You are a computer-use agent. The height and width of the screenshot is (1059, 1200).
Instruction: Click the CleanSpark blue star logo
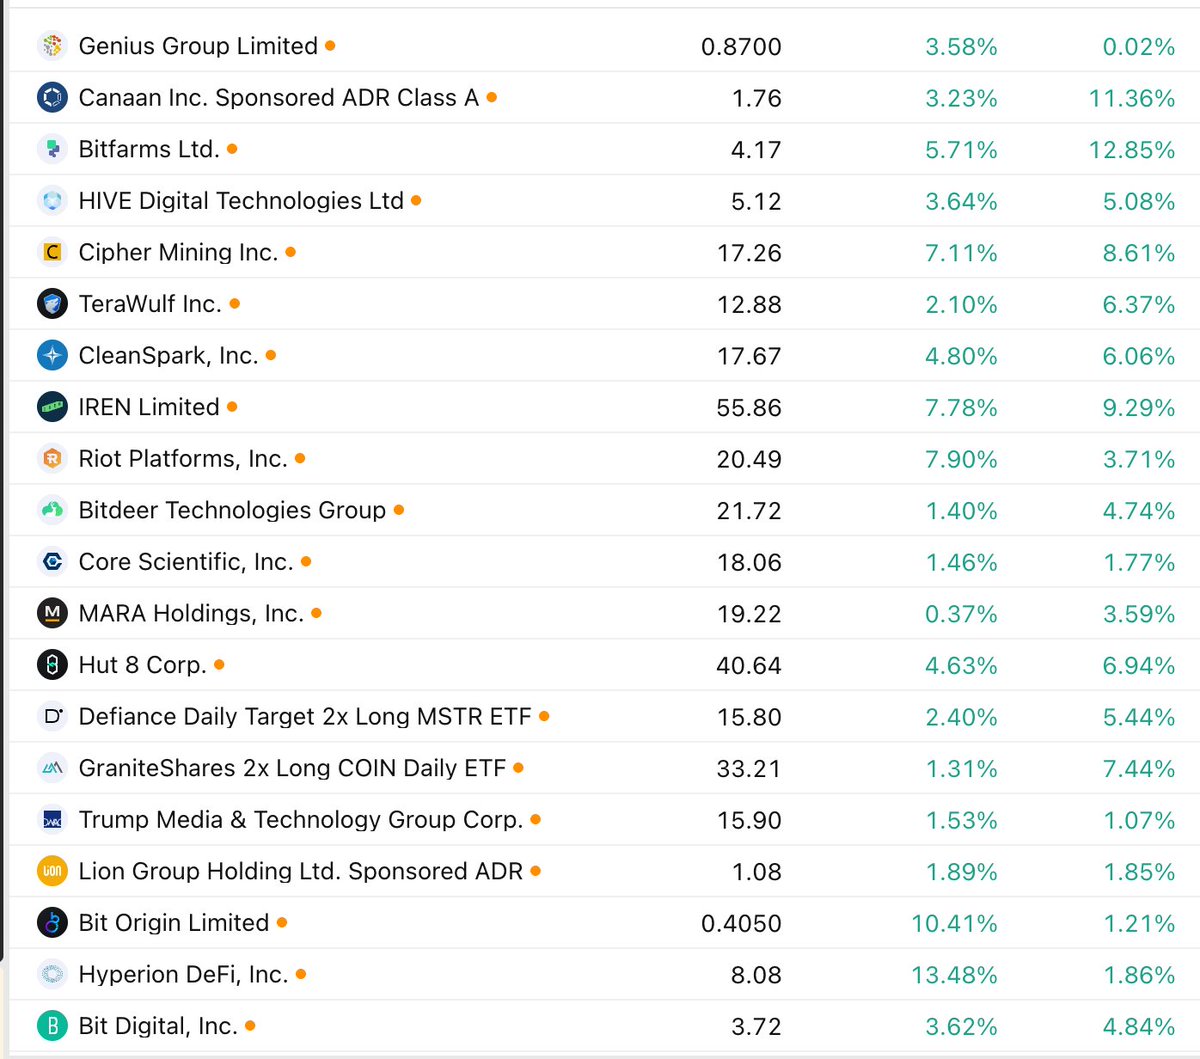[x=52, y=356]
